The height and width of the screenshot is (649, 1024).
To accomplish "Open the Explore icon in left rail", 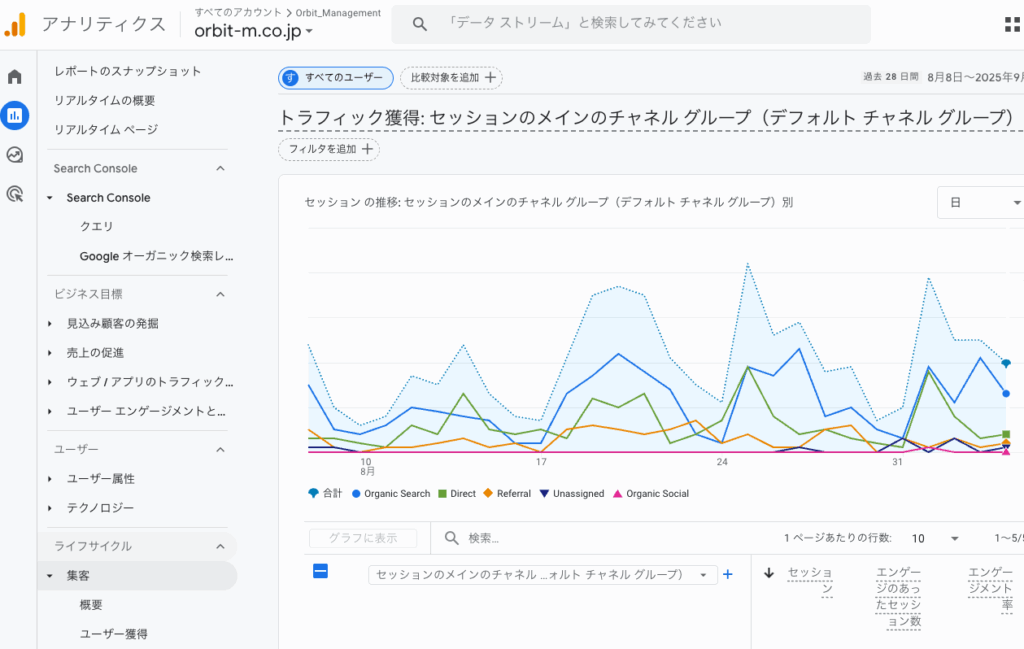I will pyautogui.click(x=15, y=155).
